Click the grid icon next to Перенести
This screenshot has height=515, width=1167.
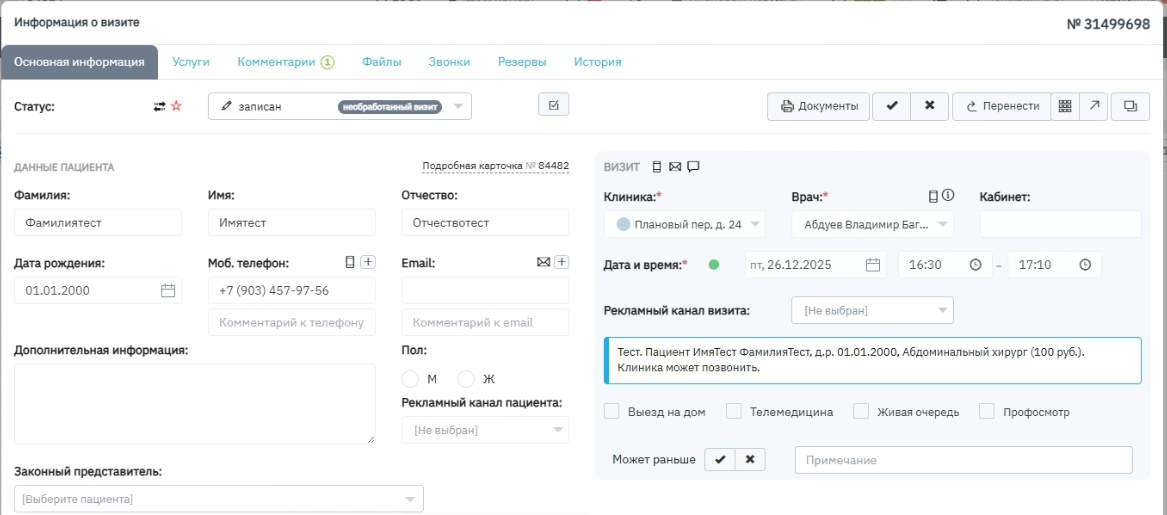click(1064, 106)
